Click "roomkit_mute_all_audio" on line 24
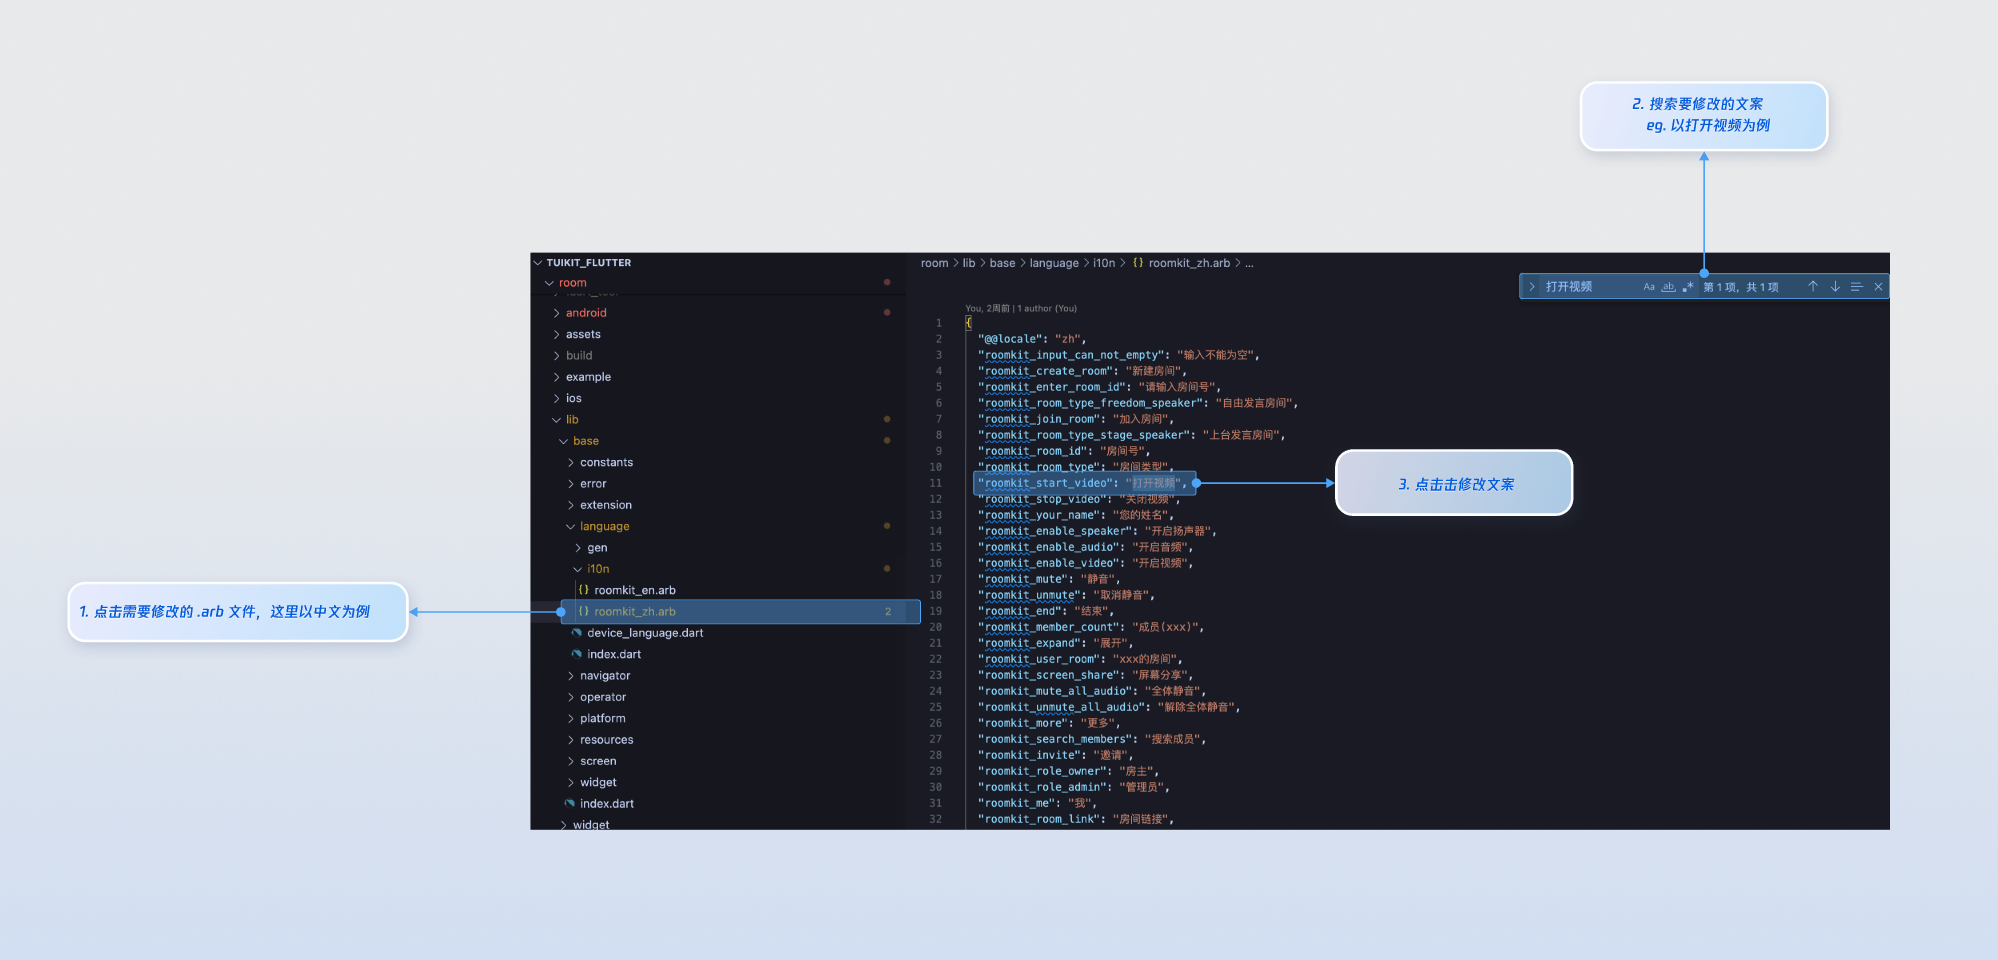1998x960 pixels. tap(1057, 692)
